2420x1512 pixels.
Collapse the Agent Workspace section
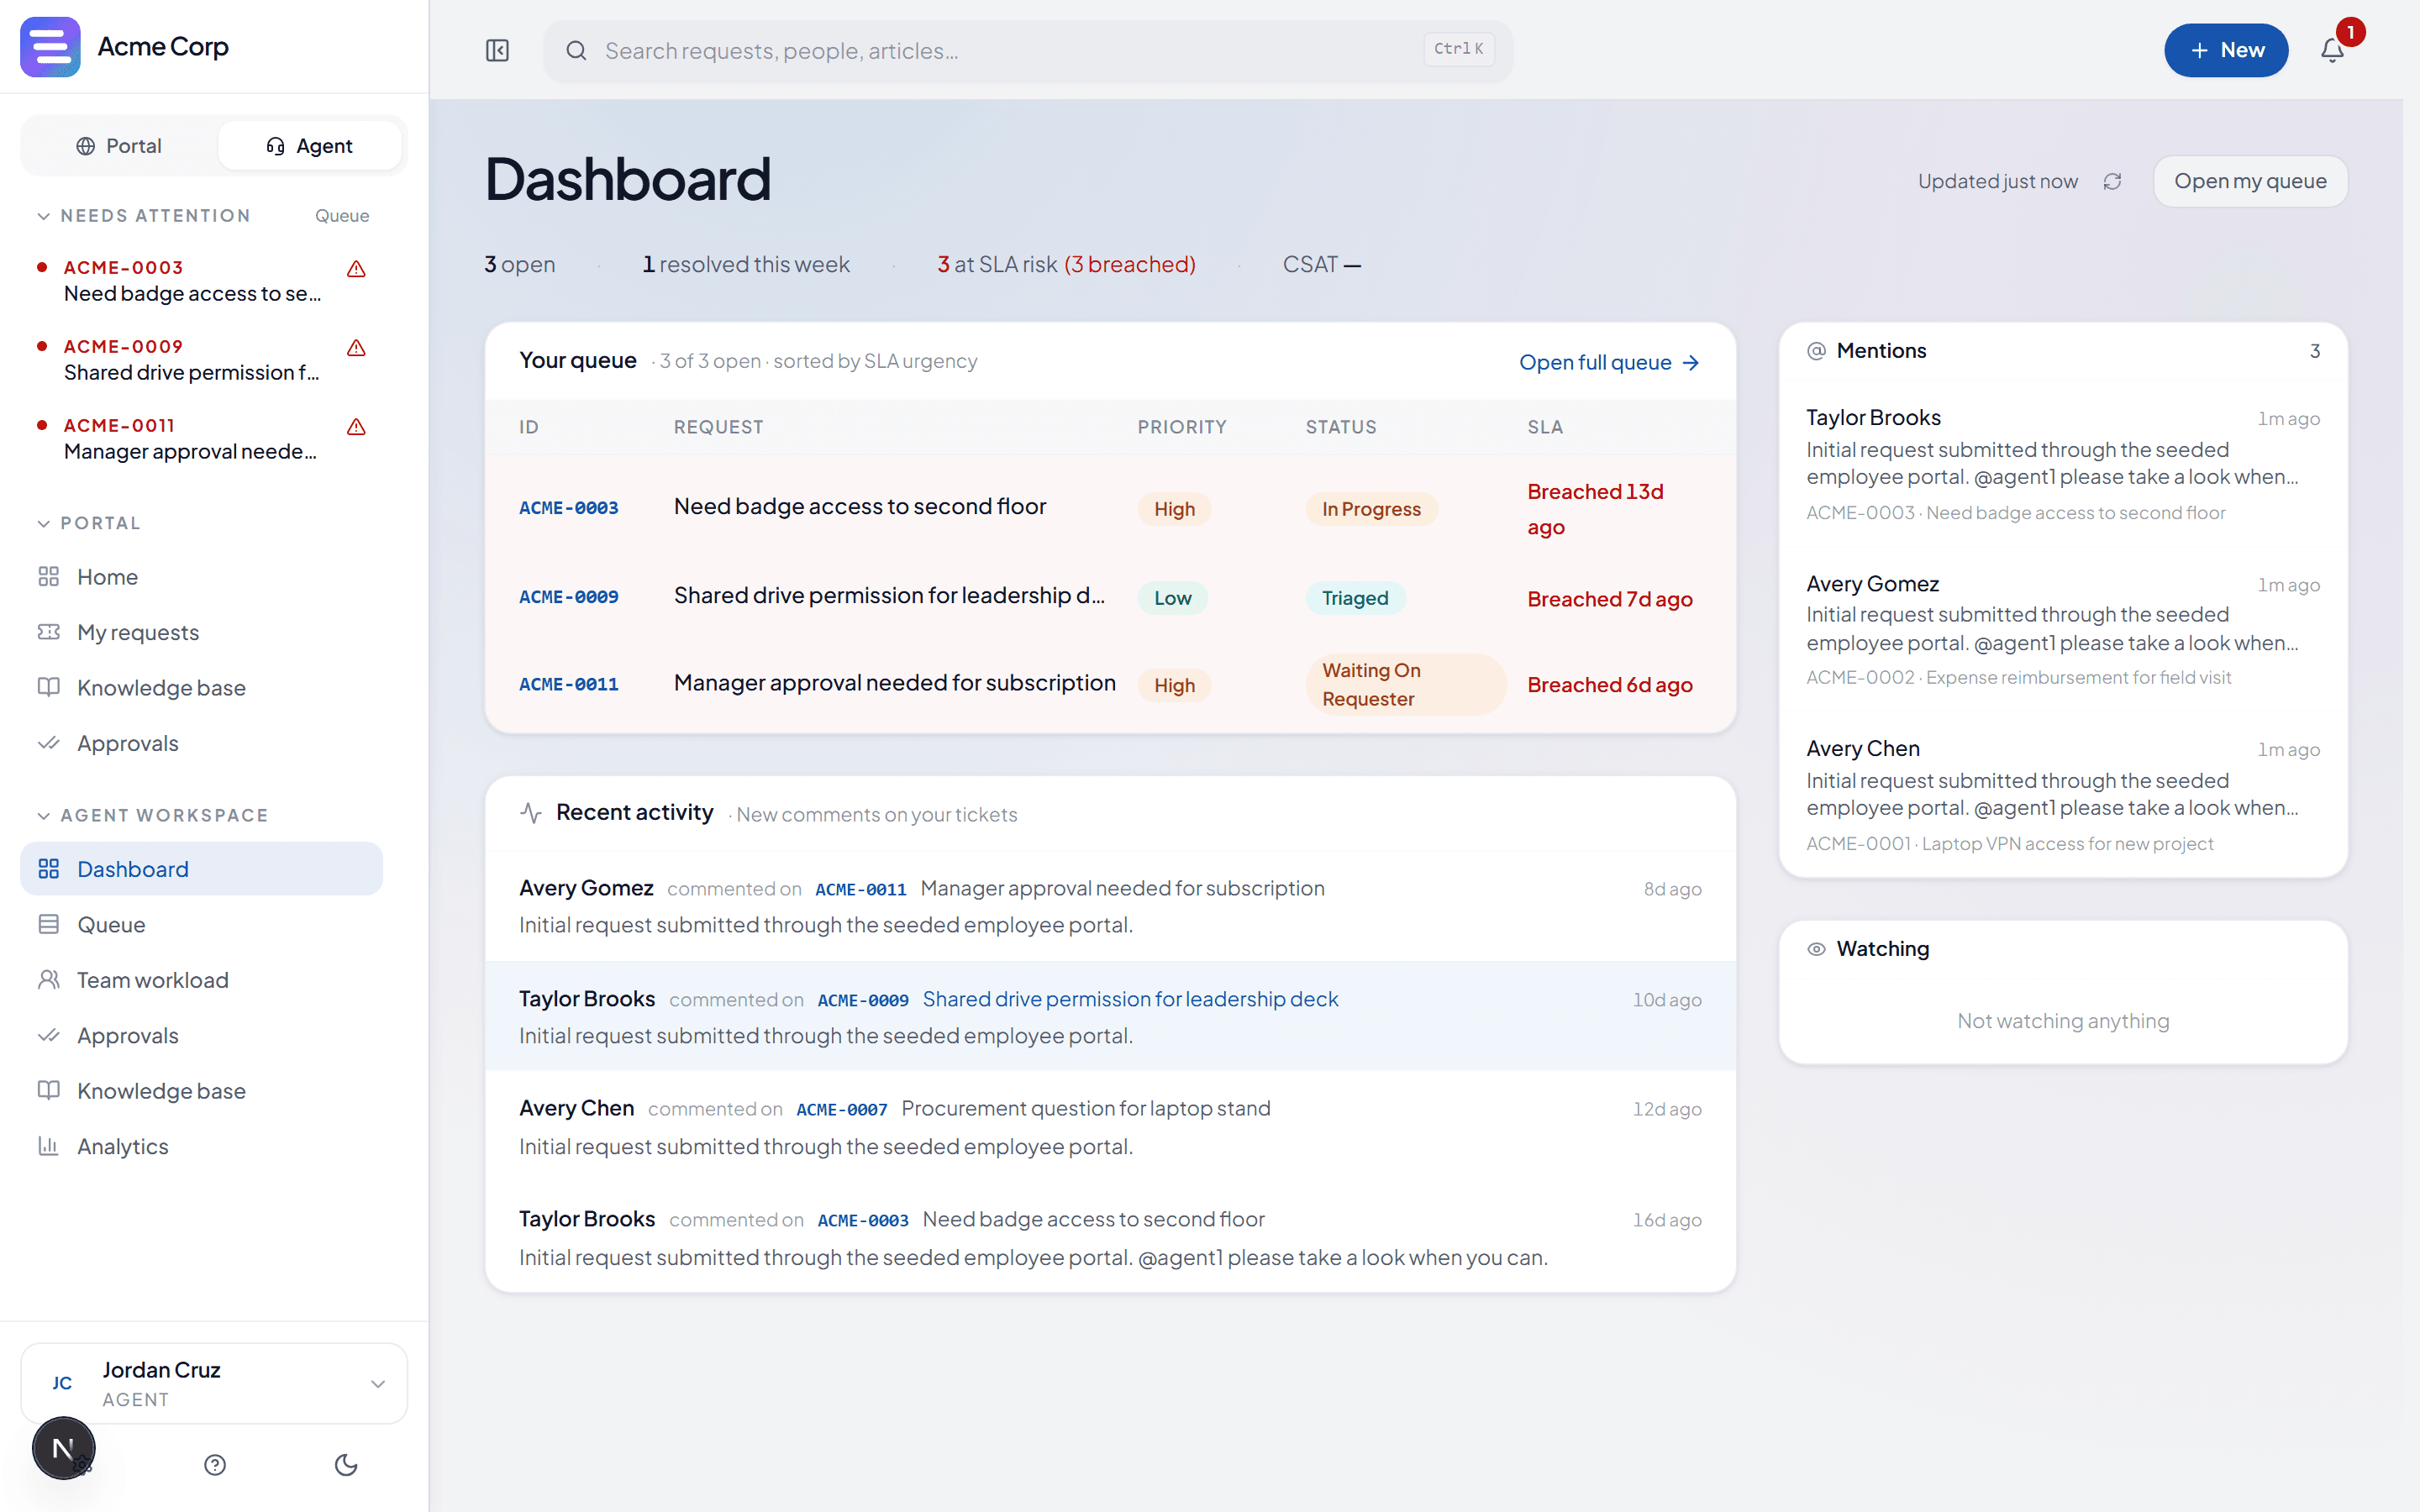(x=153, y=815)
